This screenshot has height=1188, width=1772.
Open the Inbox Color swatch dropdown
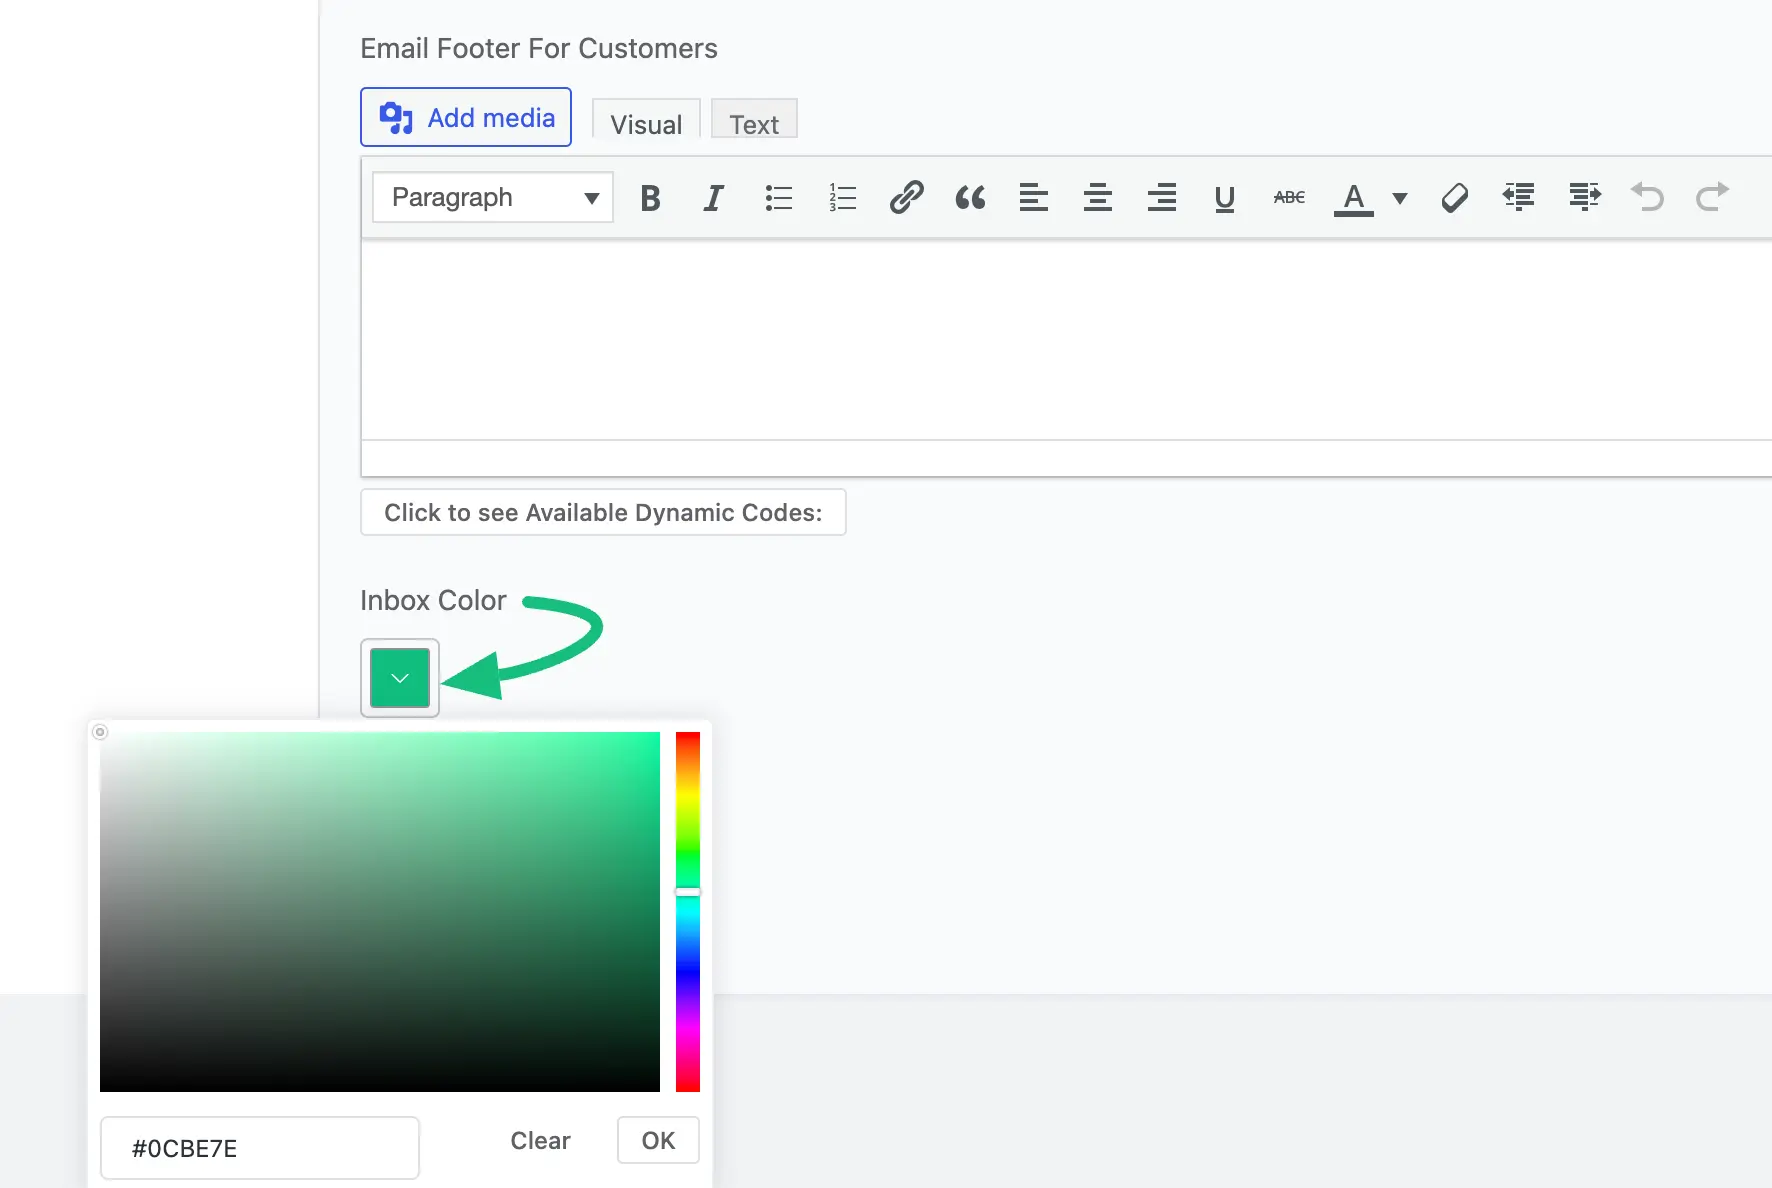(x=400, y=678)
